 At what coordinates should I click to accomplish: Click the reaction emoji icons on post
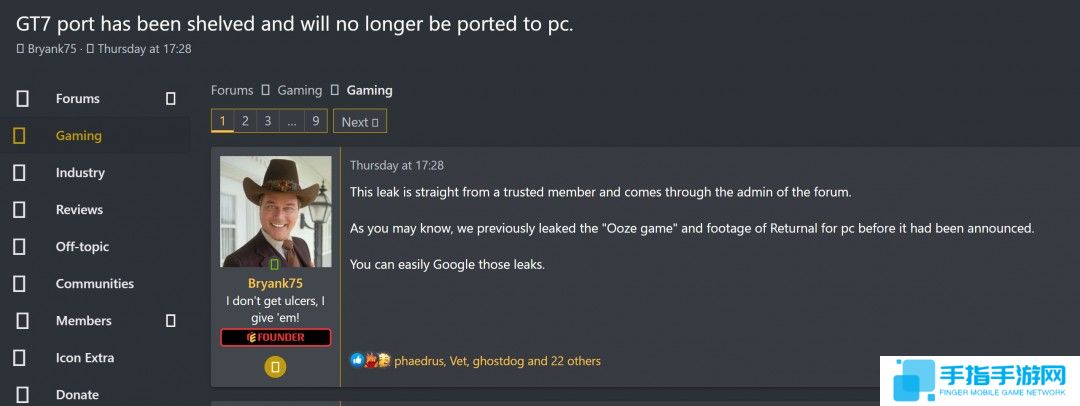point(370,360)
